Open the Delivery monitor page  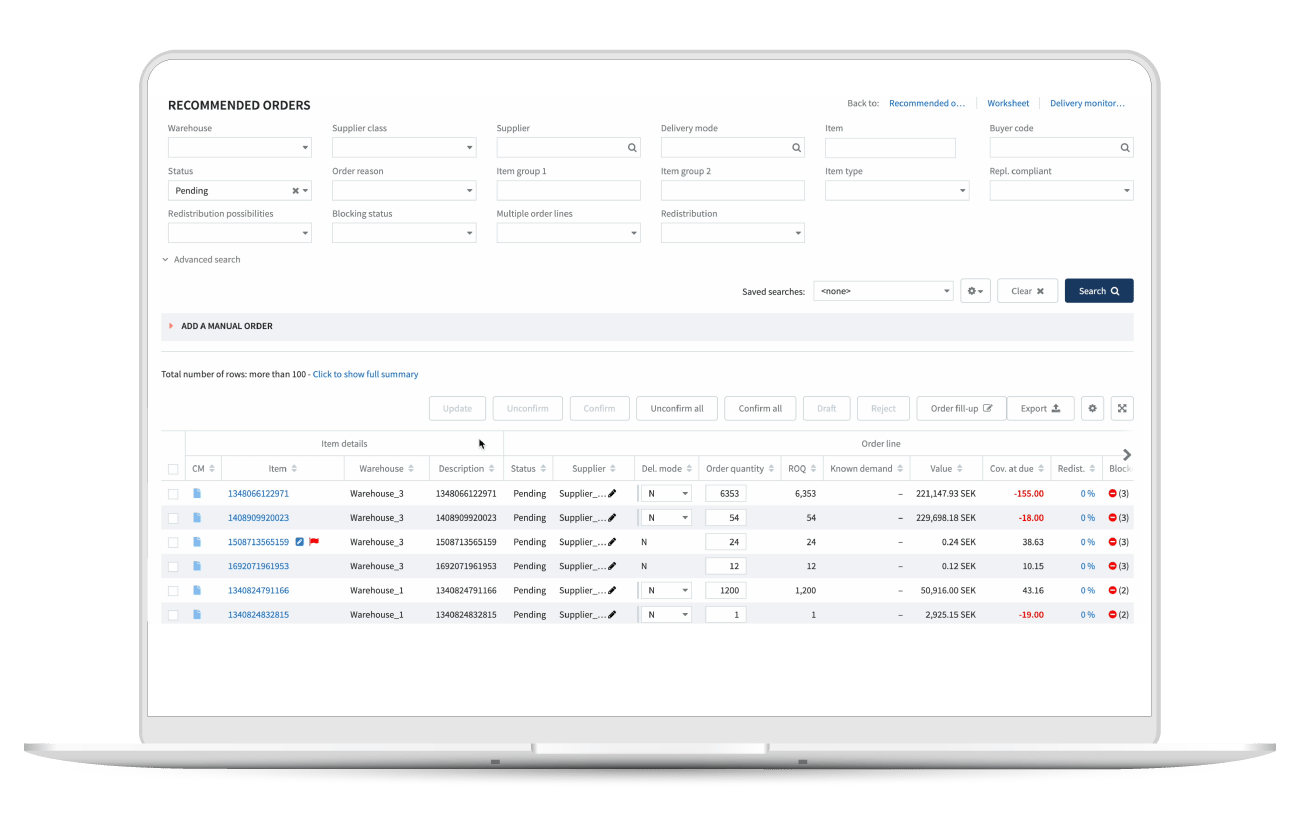coord(1087,102)
